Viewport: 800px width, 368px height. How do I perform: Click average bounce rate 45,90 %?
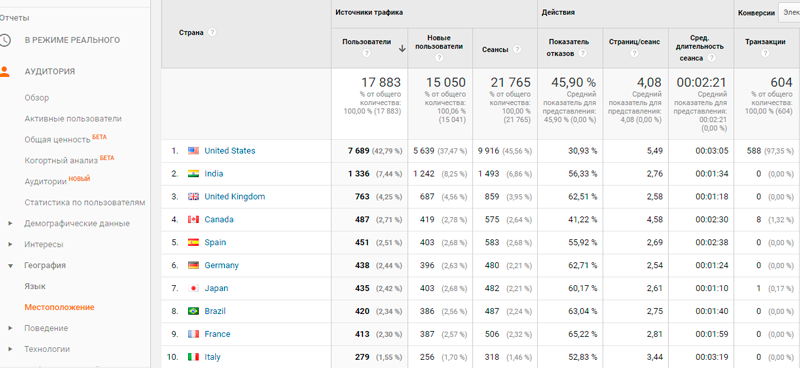pyautogui.click(x=573, y=82)
